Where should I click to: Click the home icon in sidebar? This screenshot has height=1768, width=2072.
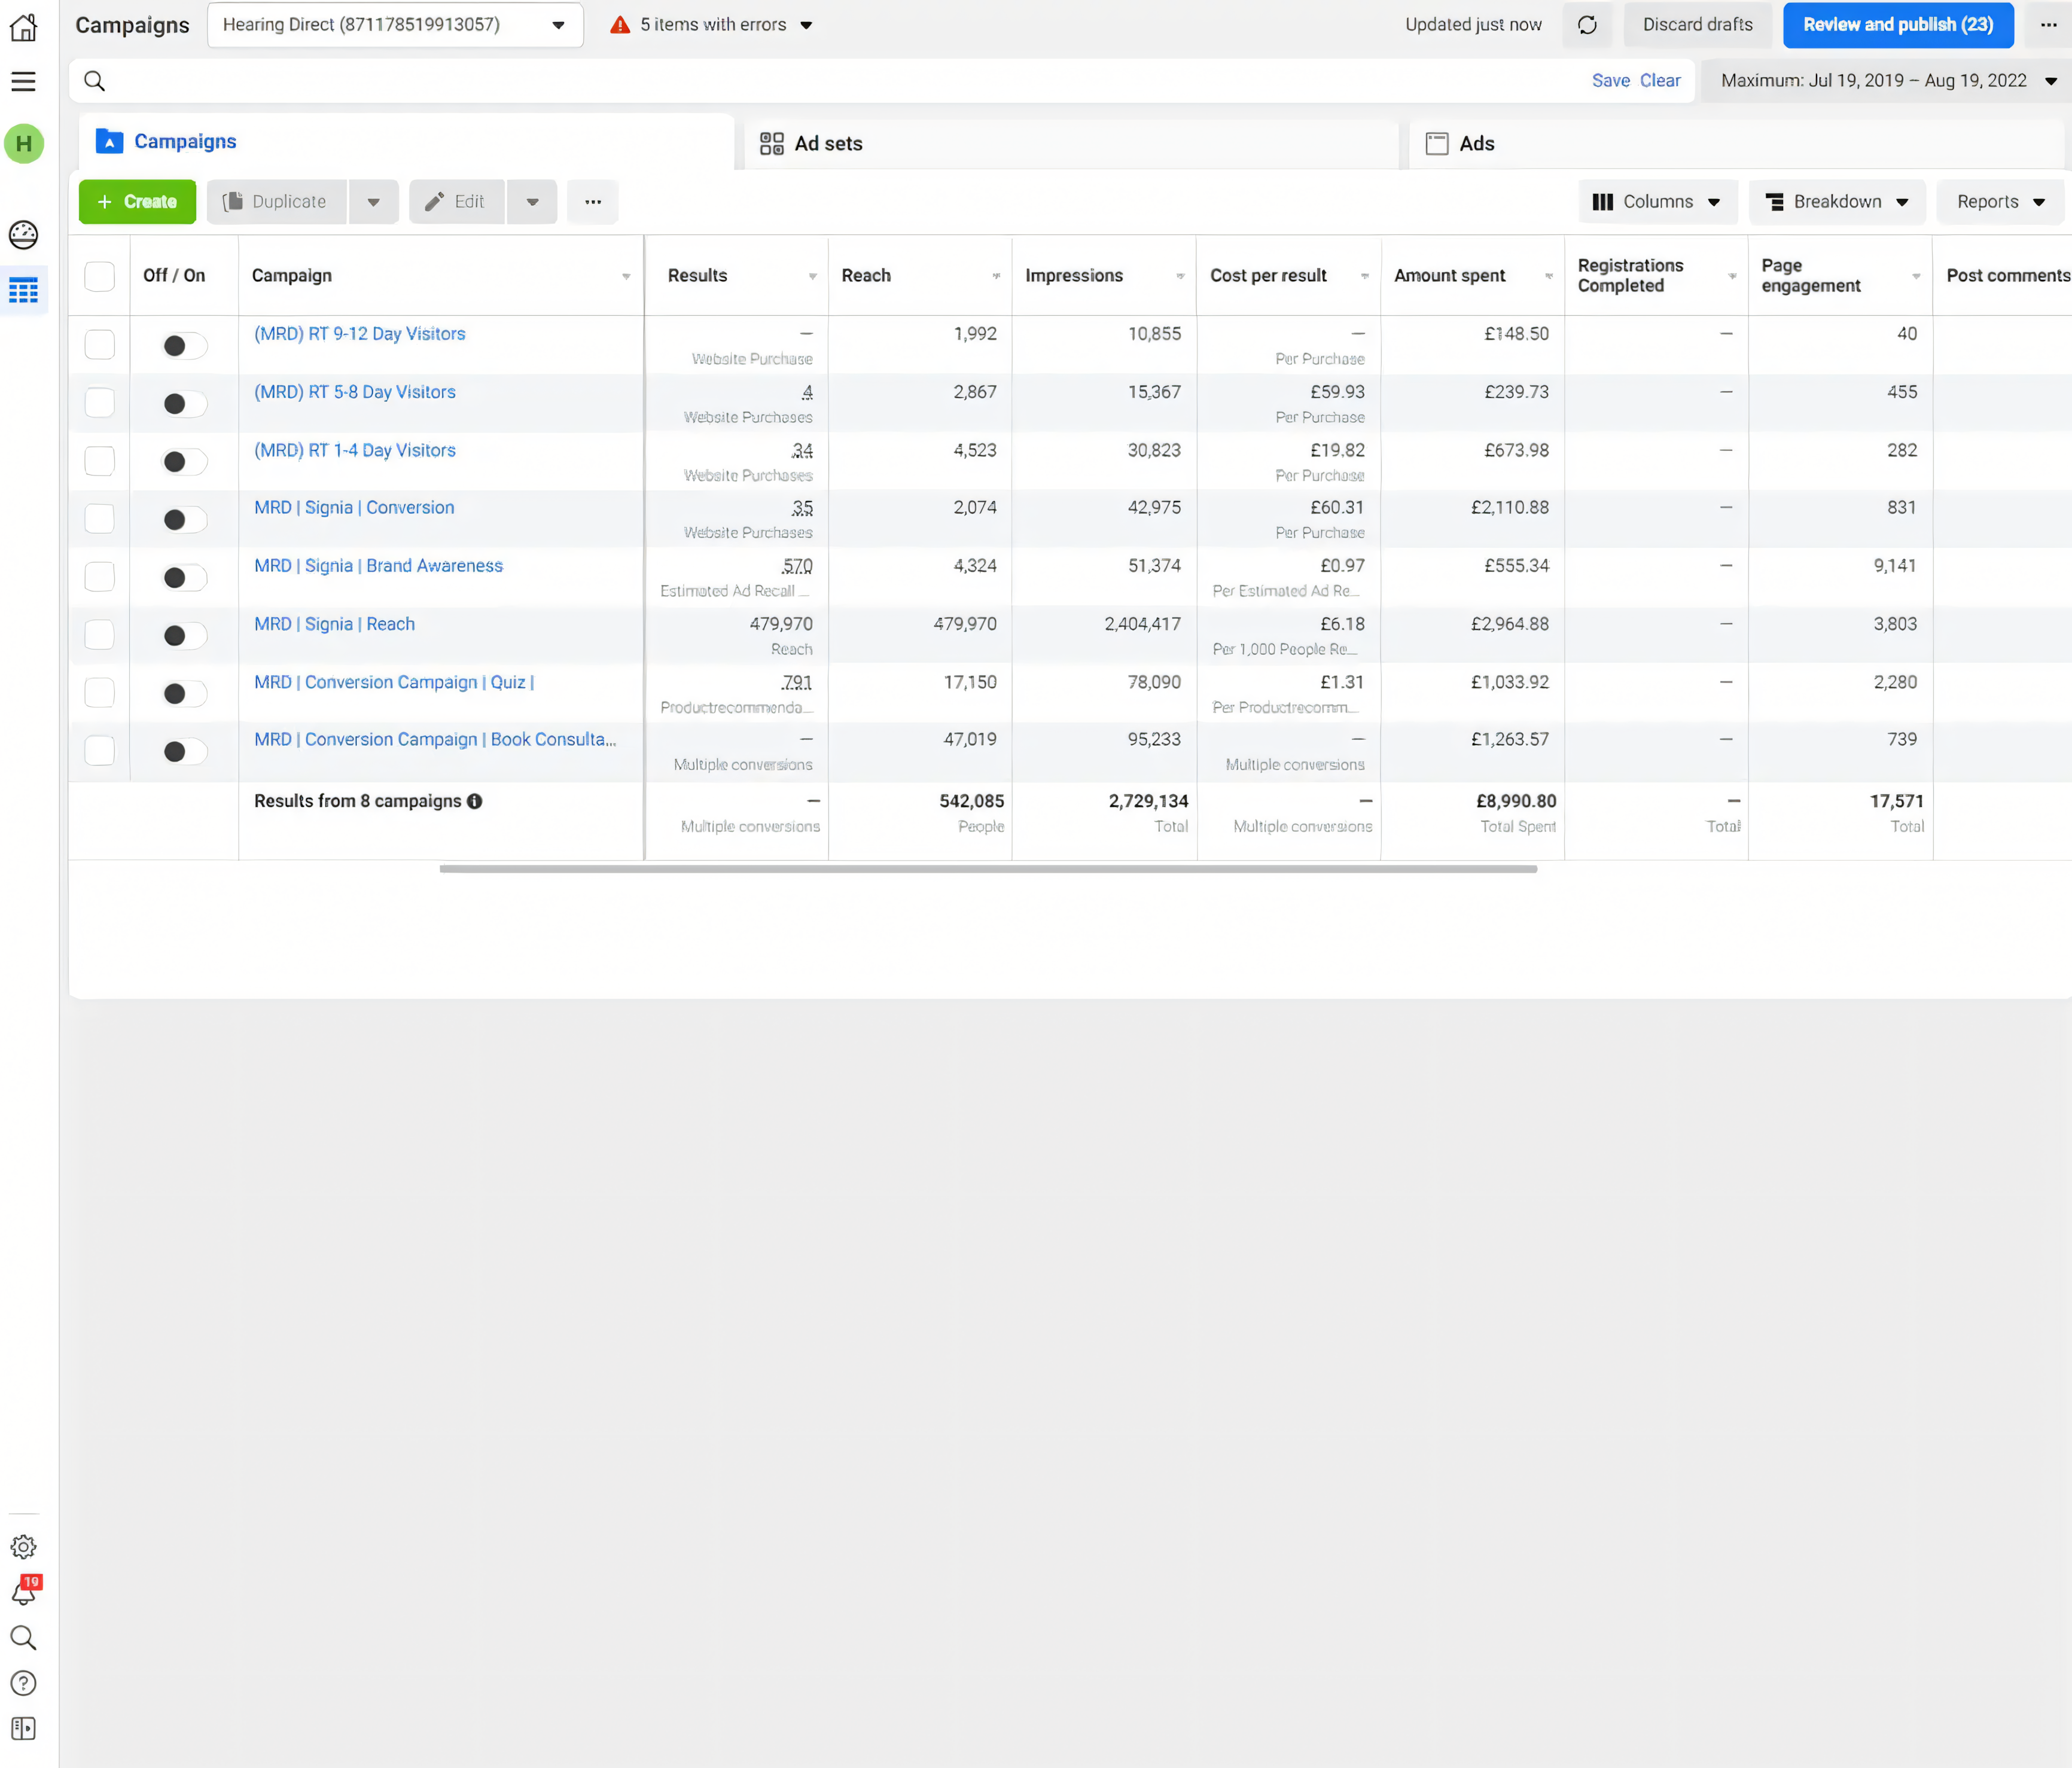(x=23, y=27)
